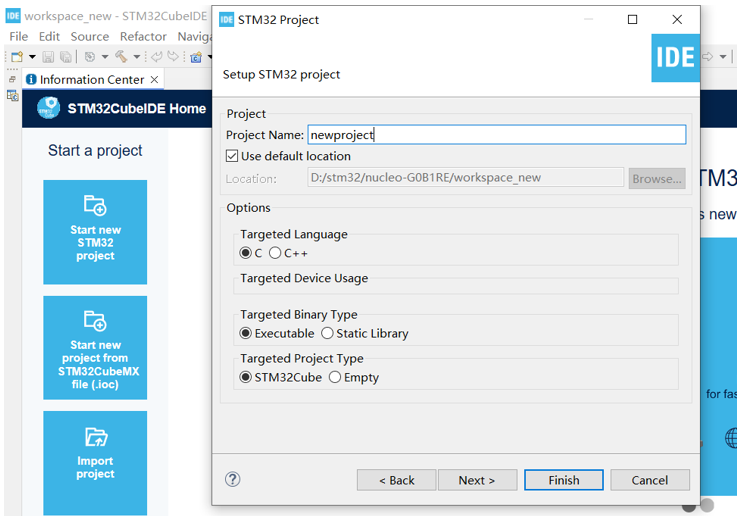Click the Project Name input field
737x516 pixels.
(x=497, y=135)
